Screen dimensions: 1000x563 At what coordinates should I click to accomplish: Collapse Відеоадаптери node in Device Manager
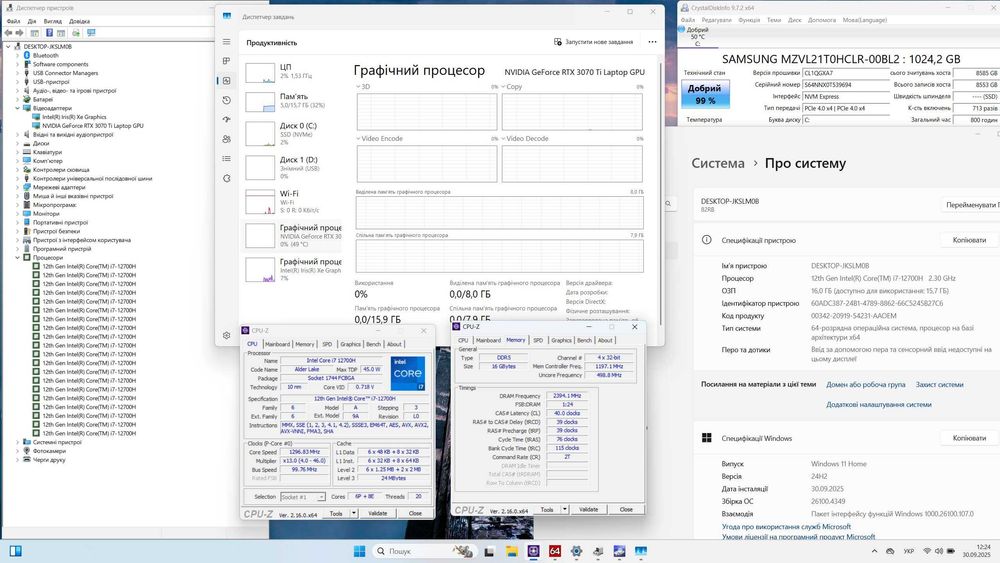point(17,108)
